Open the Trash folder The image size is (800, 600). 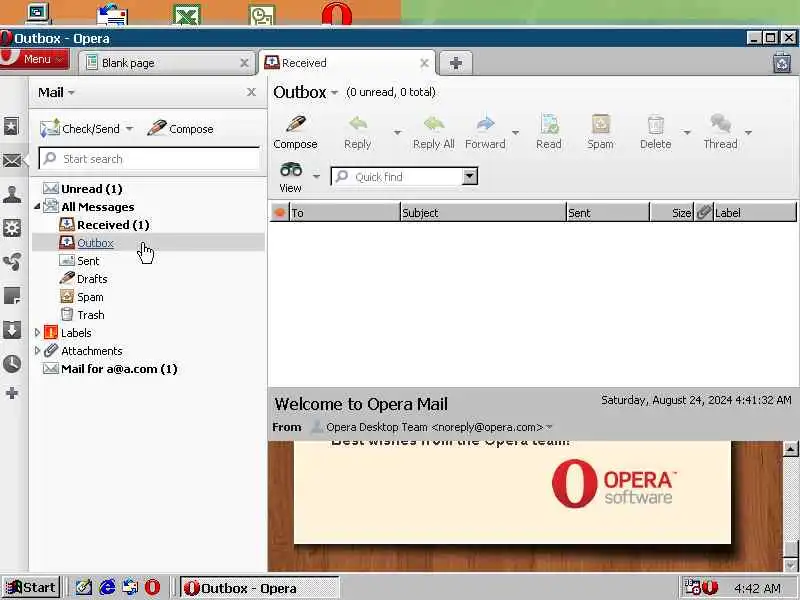coord(82,315)
